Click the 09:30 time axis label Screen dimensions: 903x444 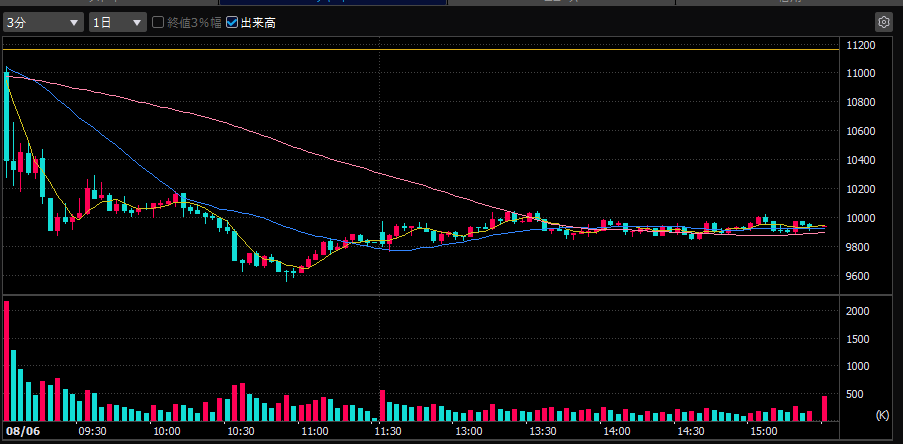pyautogui.click(x=92, y=431)
